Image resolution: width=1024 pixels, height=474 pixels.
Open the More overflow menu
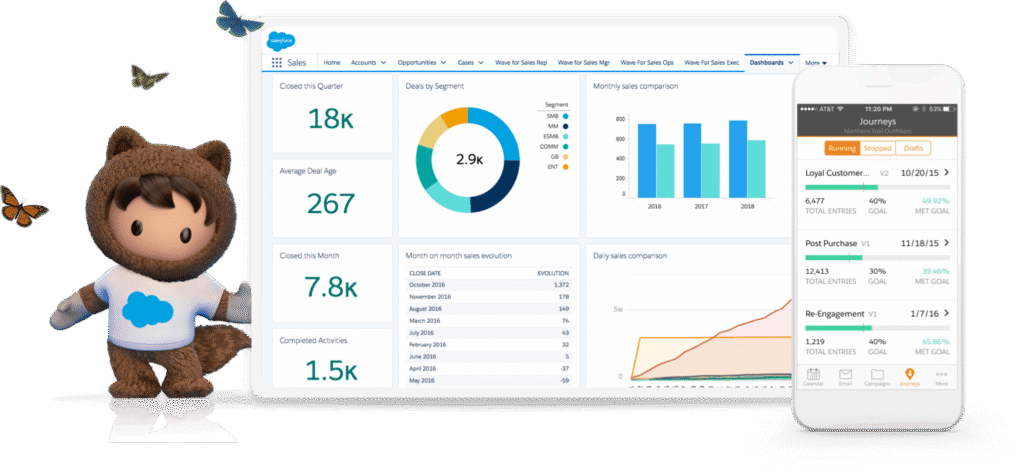[x=816, y=63]
